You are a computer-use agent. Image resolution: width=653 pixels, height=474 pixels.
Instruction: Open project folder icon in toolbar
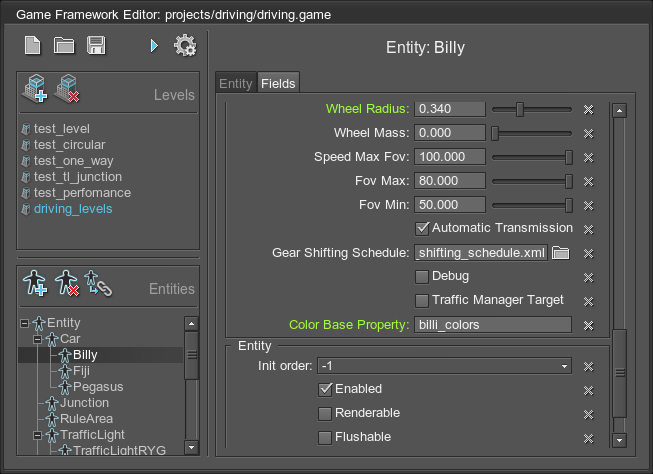[x=64, y=45]
